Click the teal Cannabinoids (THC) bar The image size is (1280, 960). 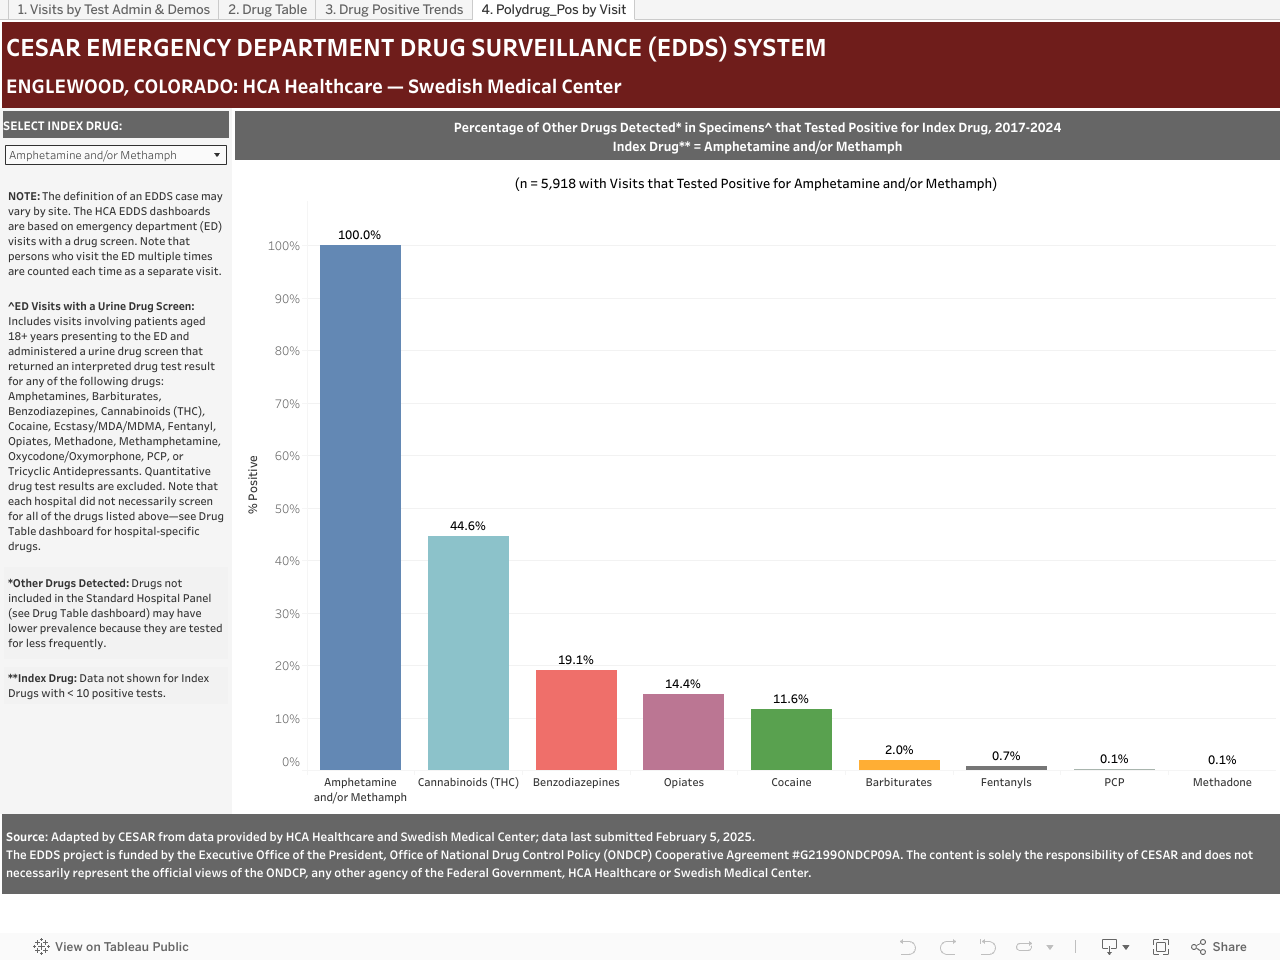click(x=468, y=653)
